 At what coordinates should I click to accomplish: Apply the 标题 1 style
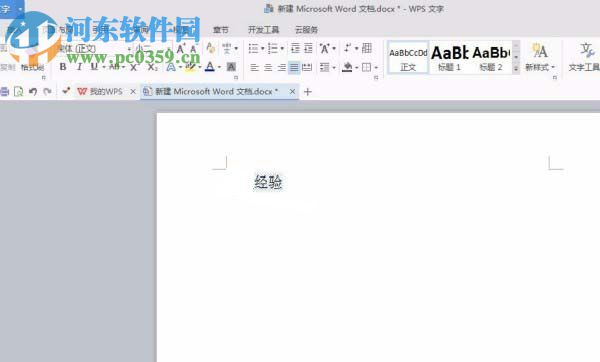pos(449,57)
